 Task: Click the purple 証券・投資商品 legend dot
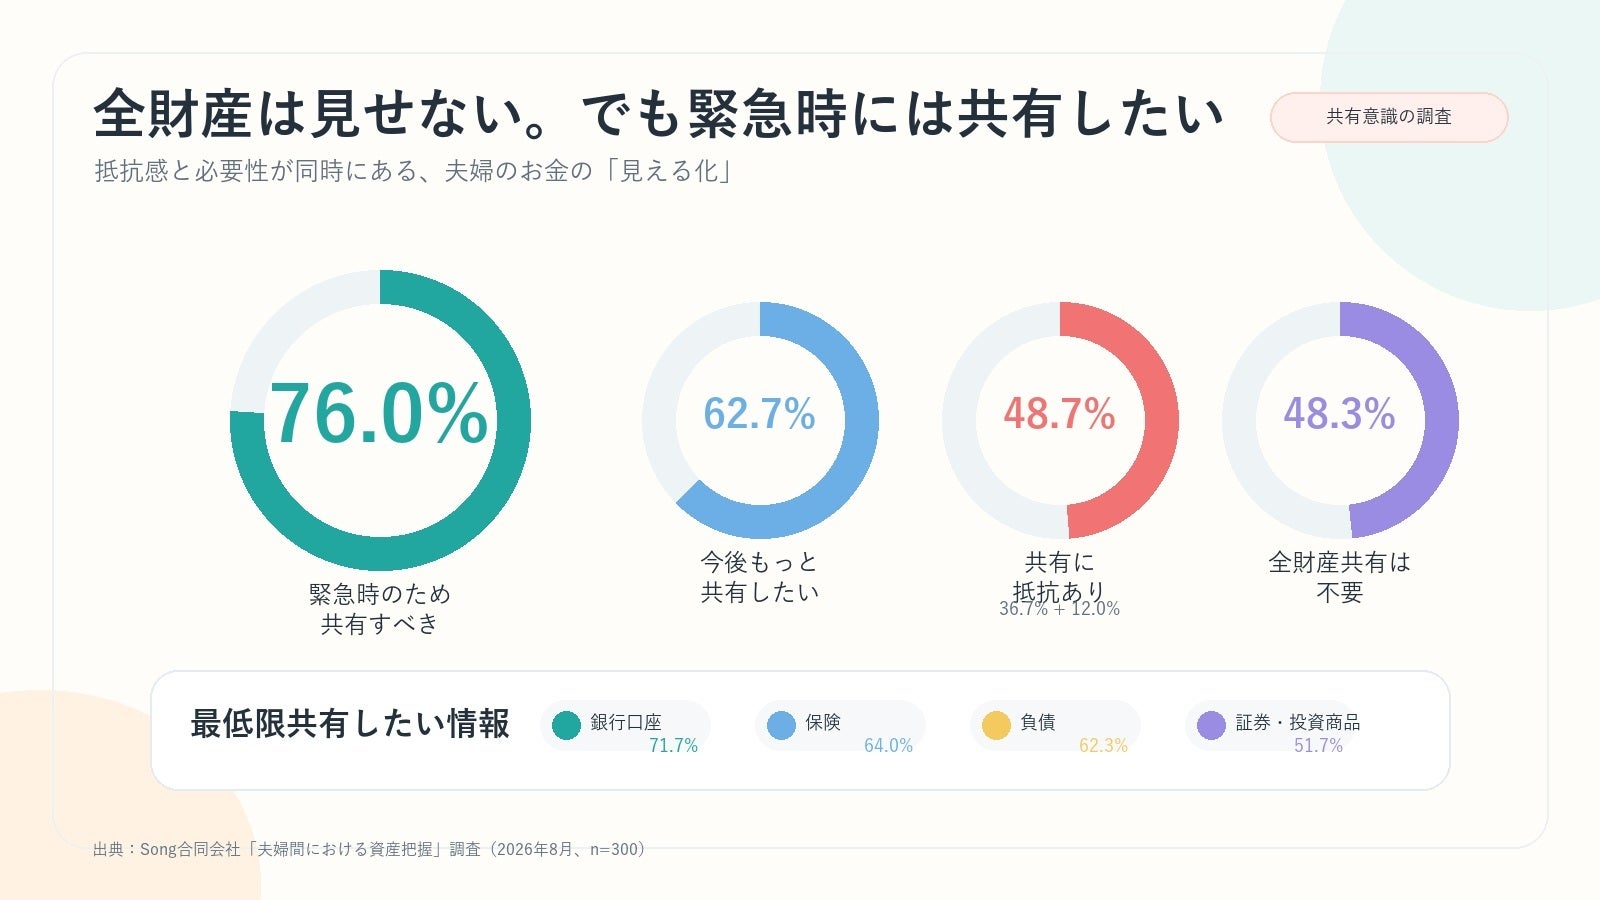[1211, 725]
